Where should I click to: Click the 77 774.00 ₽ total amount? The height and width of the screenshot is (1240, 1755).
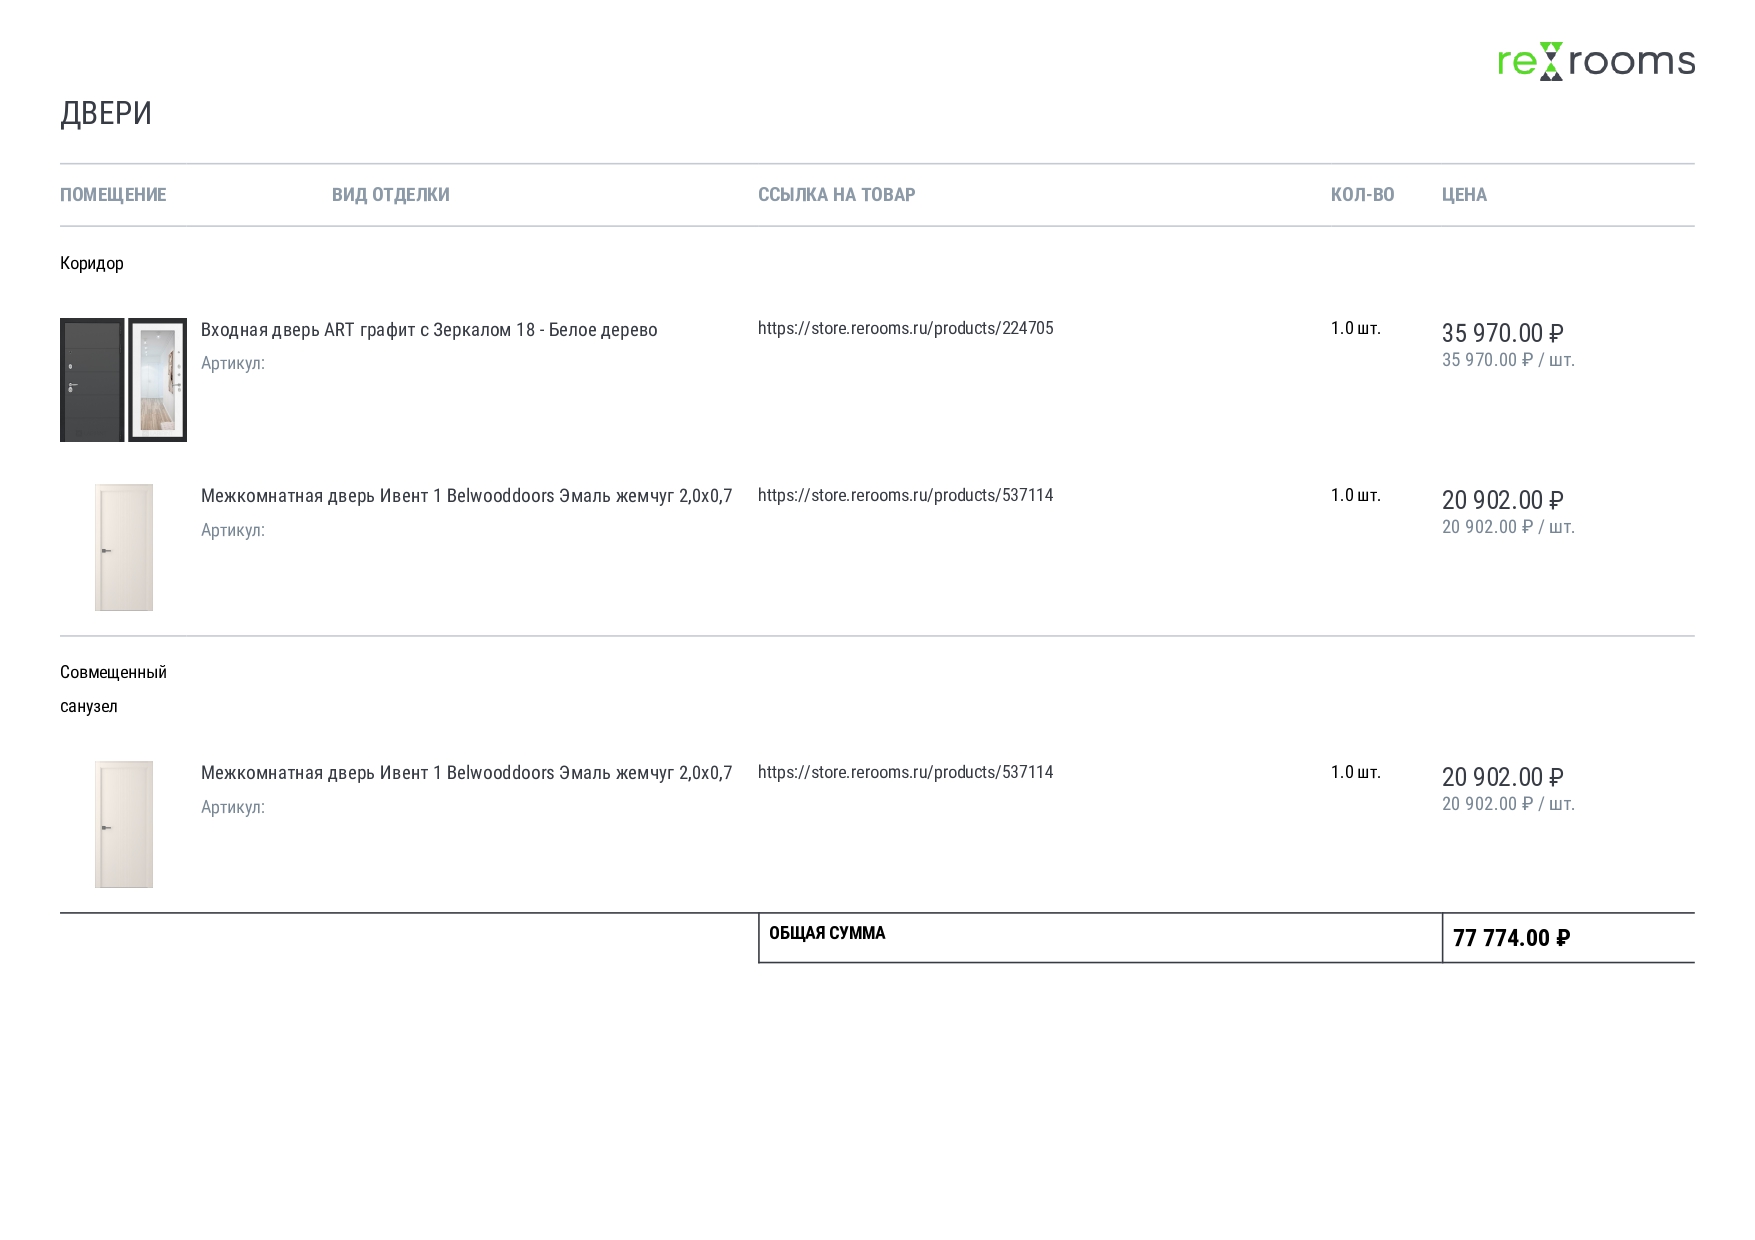(x=1511, y=938)
